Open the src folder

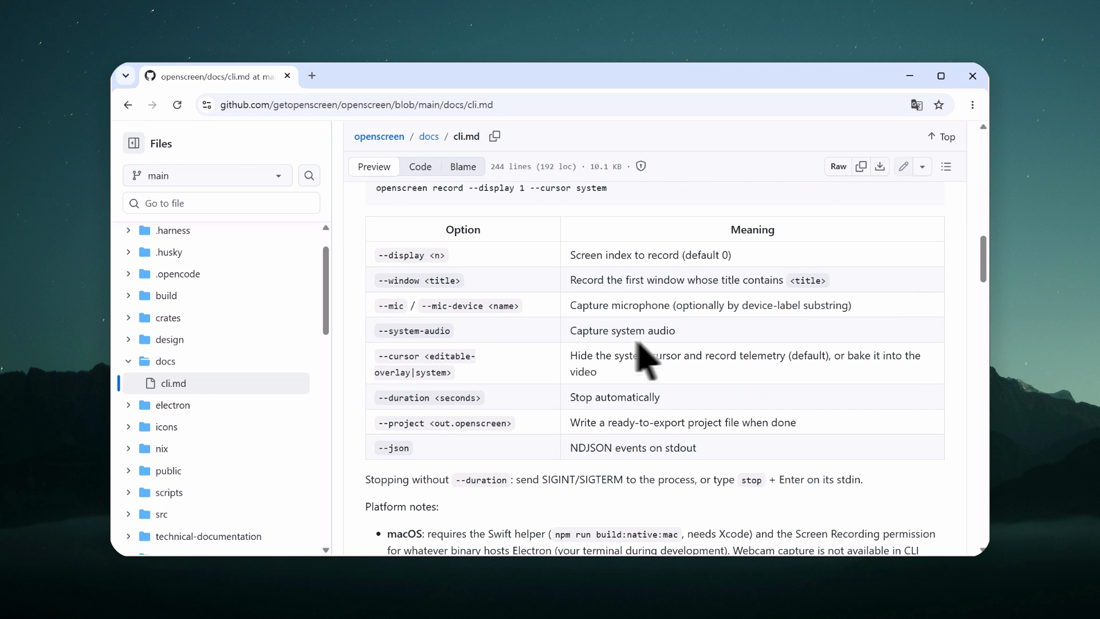coord(161,514)
